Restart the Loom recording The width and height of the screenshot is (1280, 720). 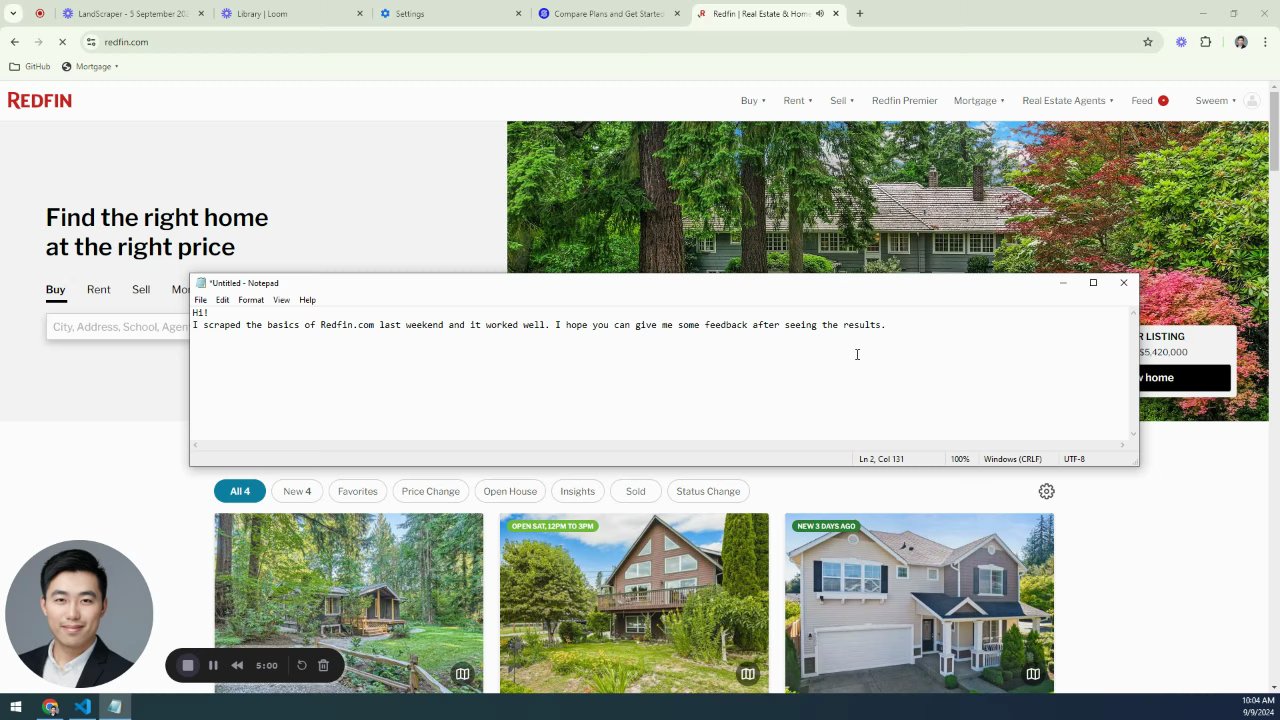click(x=302, y=665)
